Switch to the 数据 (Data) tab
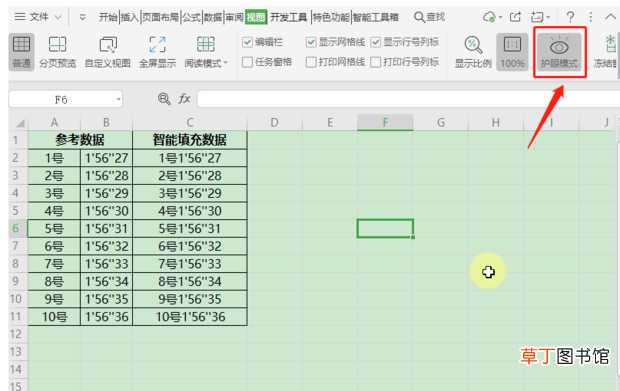Image resolution: width=620 pixels, height=391 pixels. [213, 17]
